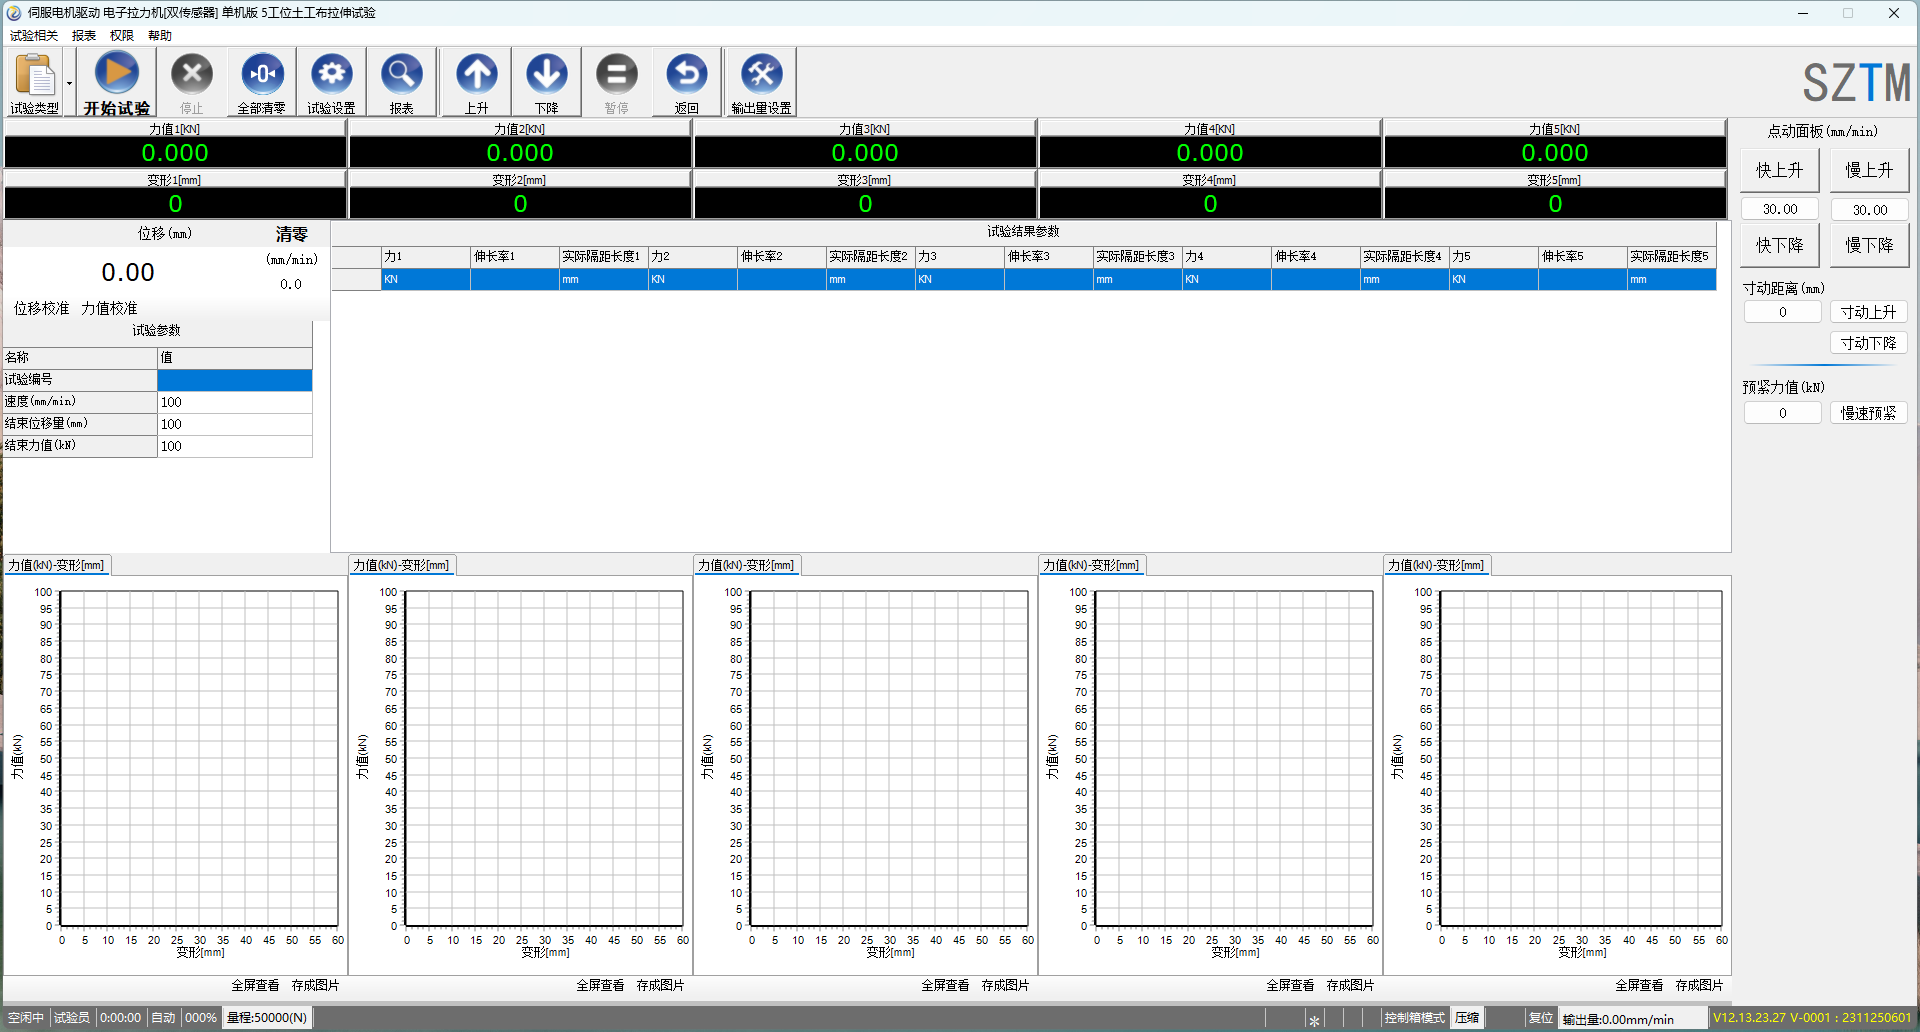Click the 寸动下降 jog down button
The image size is (1920, 1032).
click(1869, 343)
